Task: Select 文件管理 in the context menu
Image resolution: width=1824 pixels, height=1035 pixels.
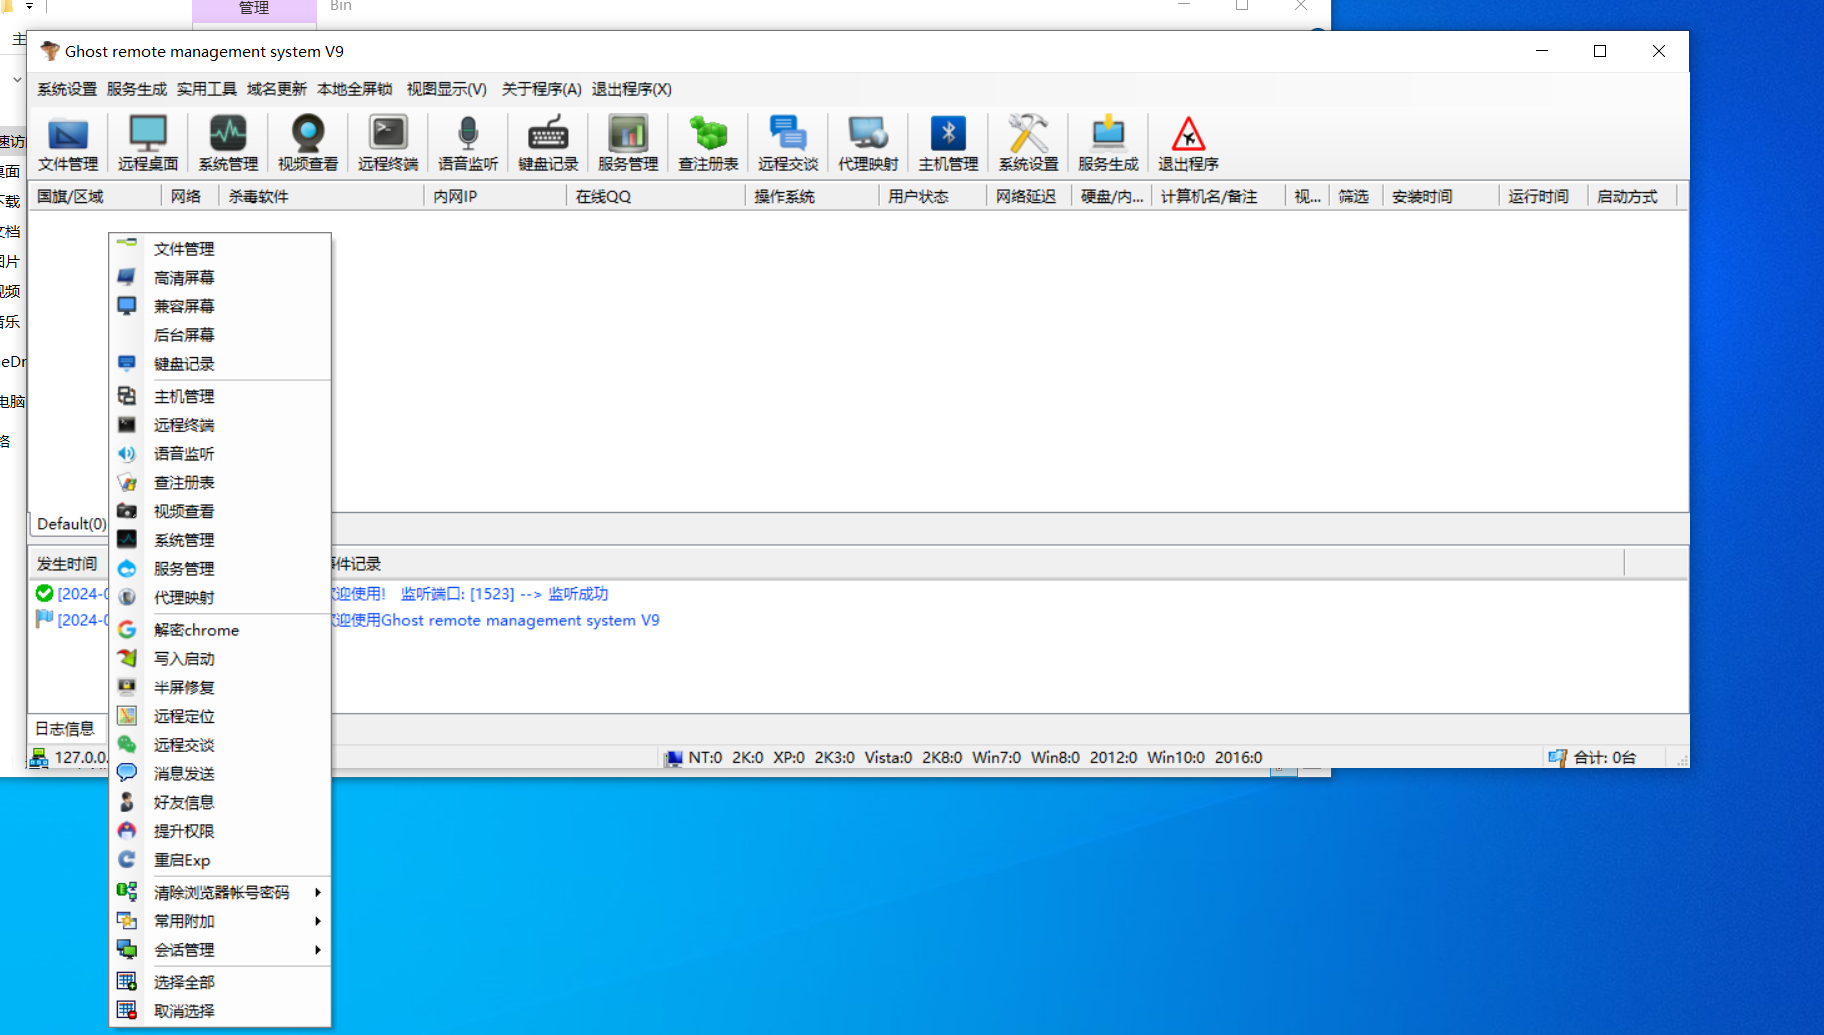Action: (x=220, y=248)
